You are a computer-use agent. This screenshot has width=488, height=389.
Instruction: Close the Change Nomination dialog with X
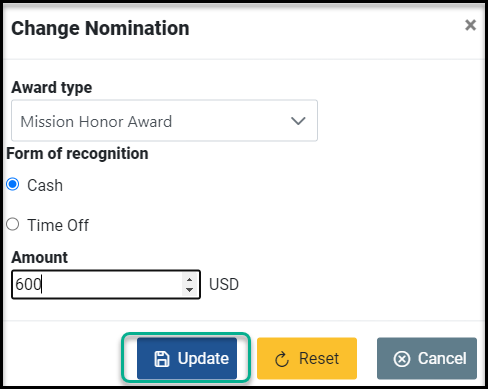pos(470,25)
